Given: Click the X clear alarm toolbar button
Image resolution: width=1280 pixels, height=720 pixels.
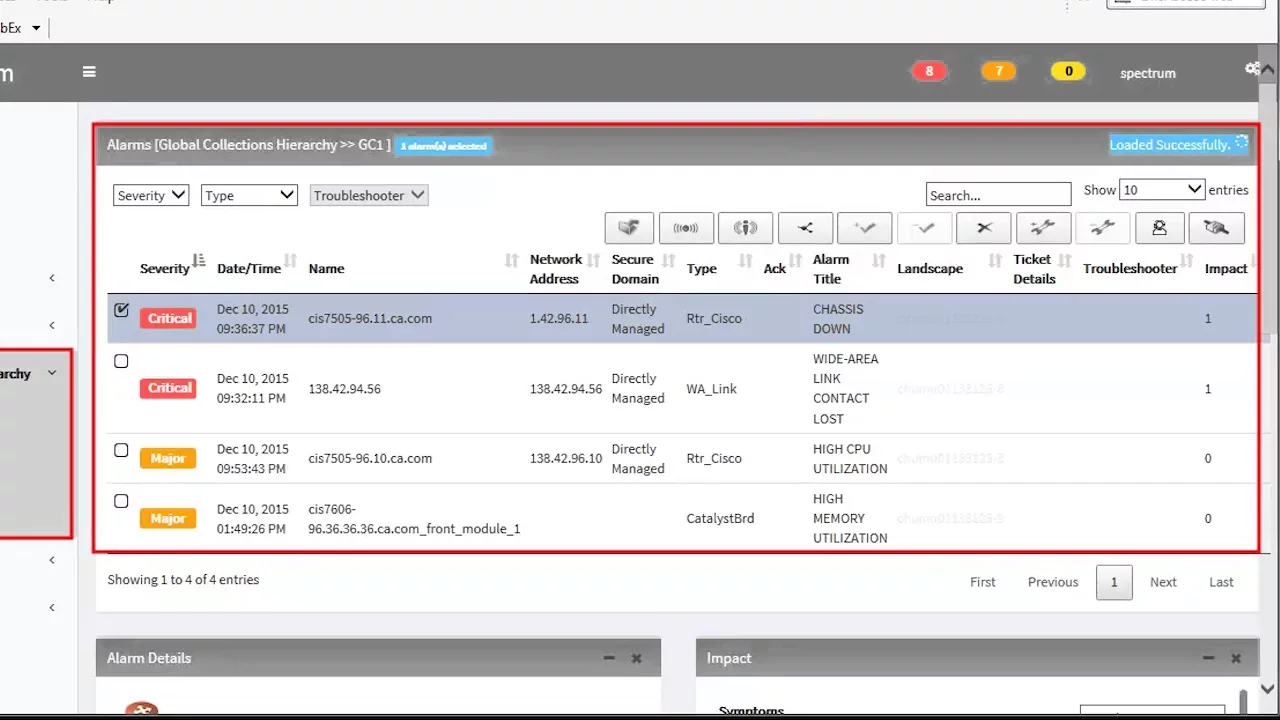Looking at the screenshot, I should point(984,228).
